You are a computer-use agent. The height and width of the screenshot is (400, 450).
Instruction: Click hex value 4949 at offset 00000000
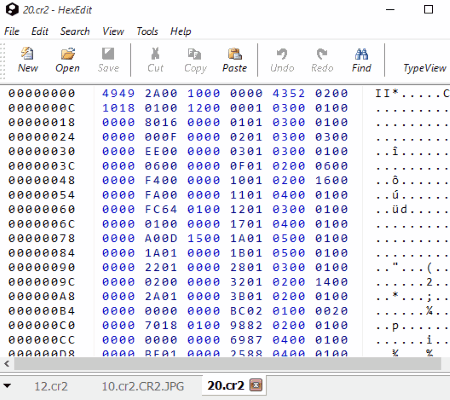(x=118, y=93)
